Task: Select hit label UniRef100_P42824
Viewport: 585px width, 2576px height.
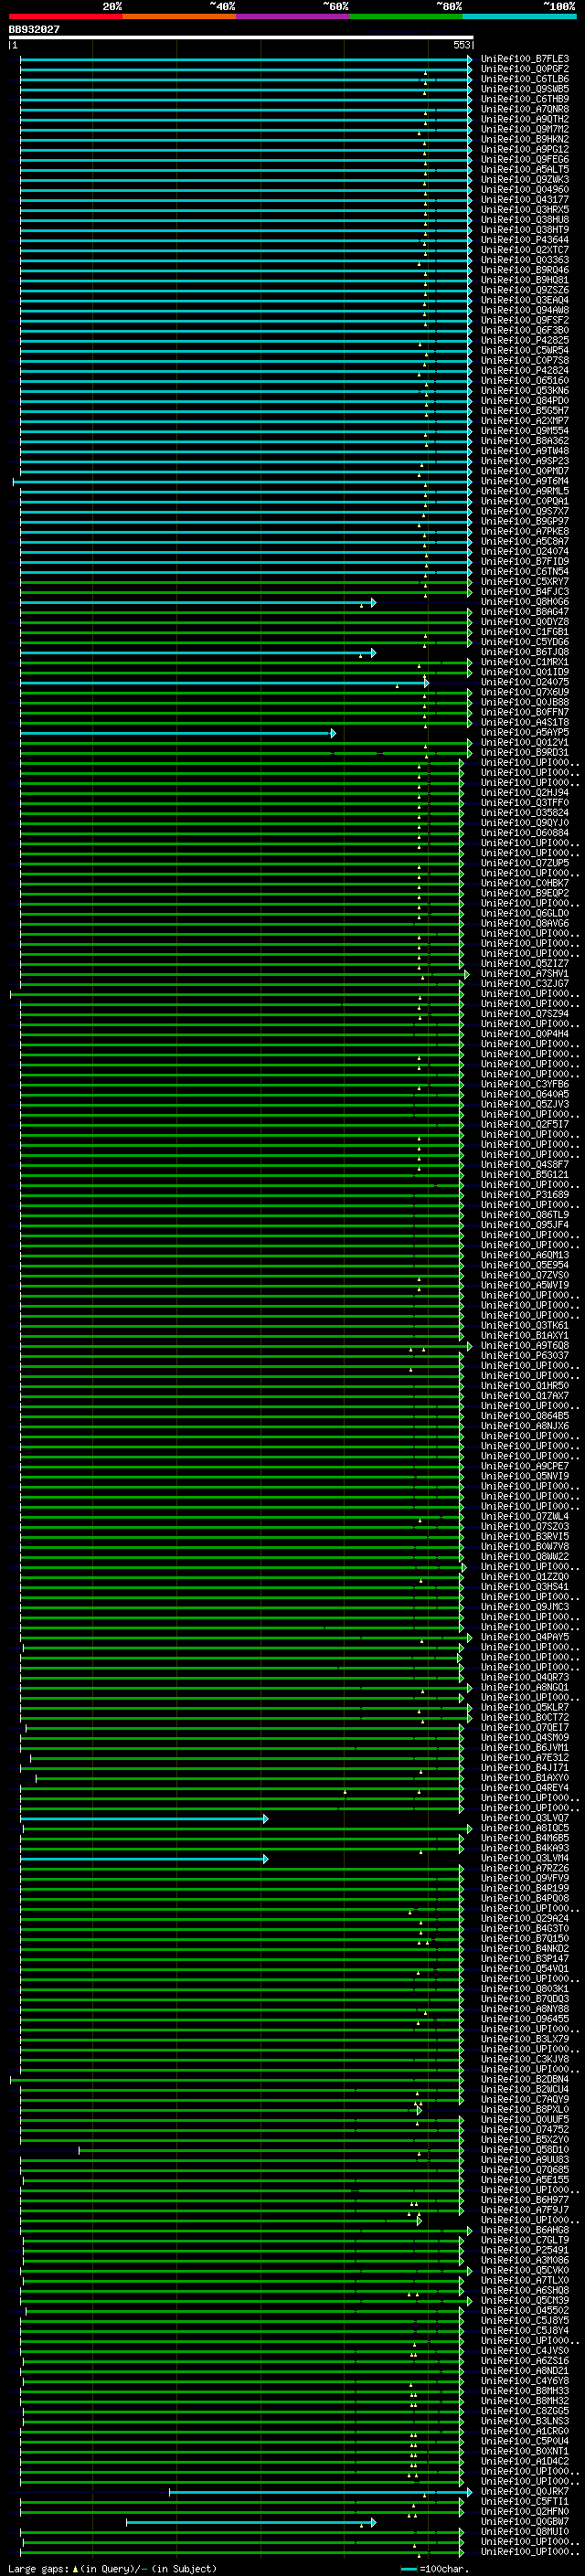Action: point(525,370)
